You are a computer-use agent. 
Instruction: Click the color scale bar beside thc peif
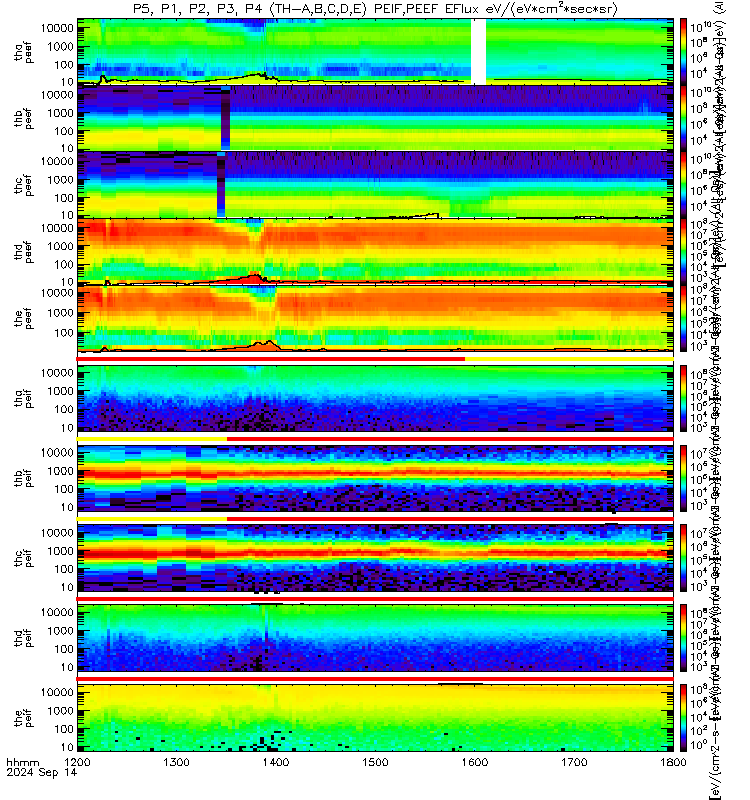tap(683, 558)
